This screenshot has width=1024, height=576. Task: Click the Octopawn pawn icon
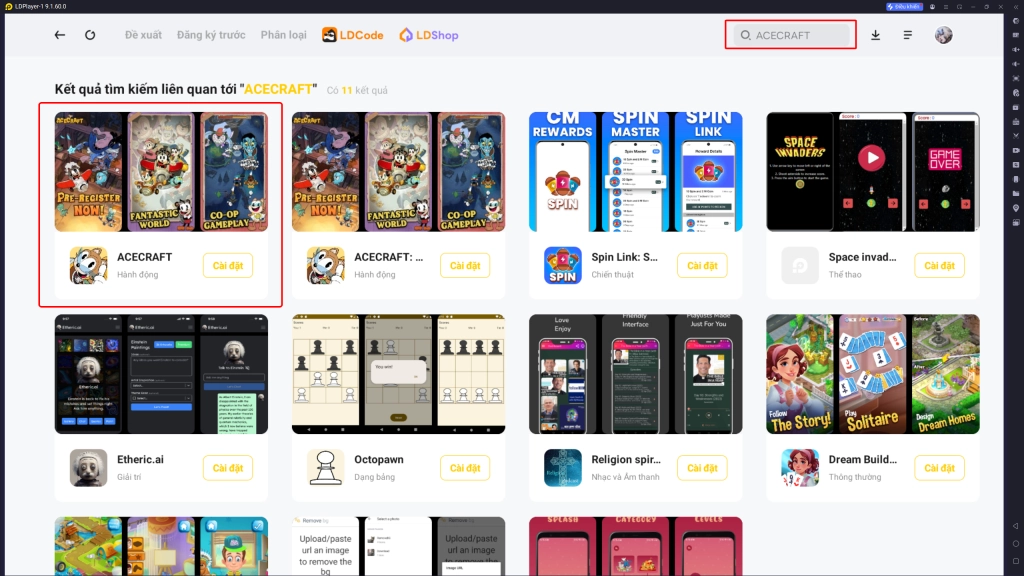[325, 468]
